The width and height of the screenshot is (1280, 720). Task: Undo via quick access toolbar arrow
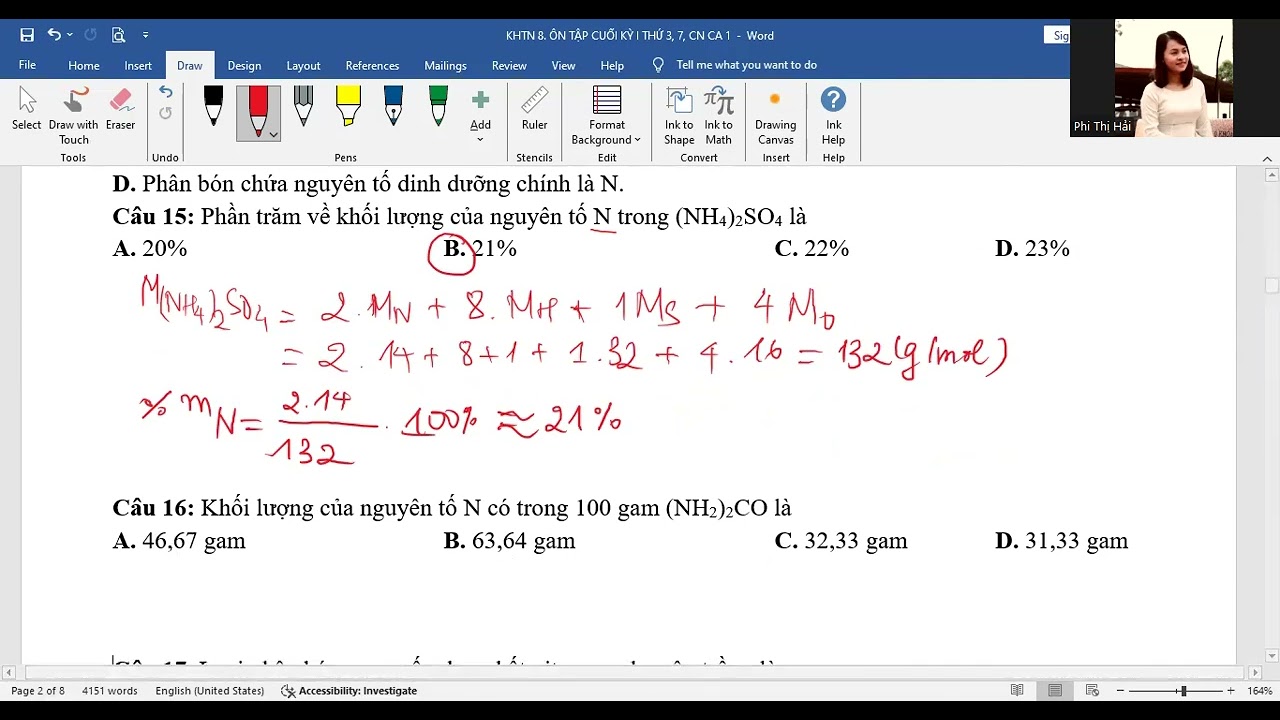coord(54,35)
